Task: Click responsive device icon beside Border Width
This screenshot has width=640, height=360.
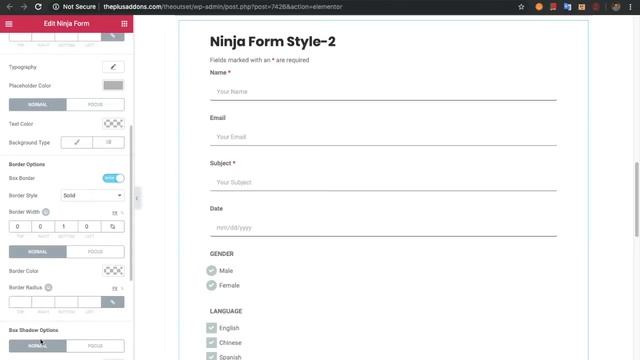Action: coord(46,212)
